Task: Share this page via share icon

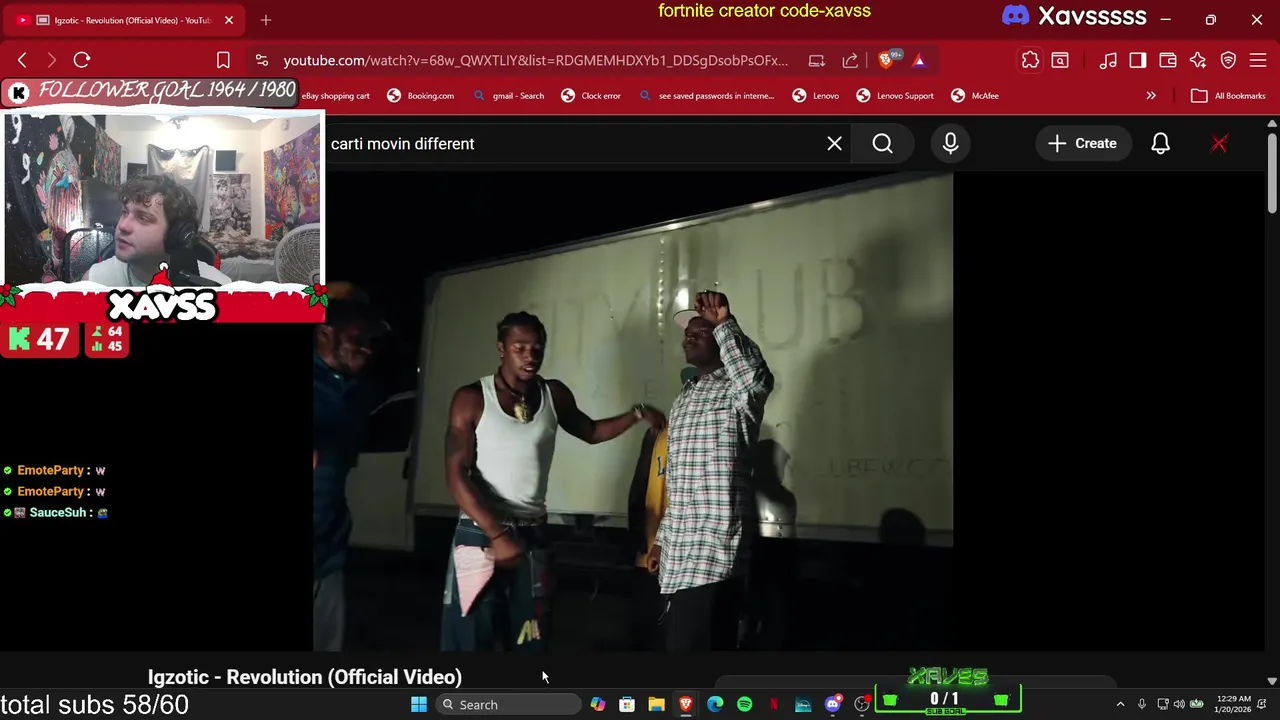Action: 850,60
